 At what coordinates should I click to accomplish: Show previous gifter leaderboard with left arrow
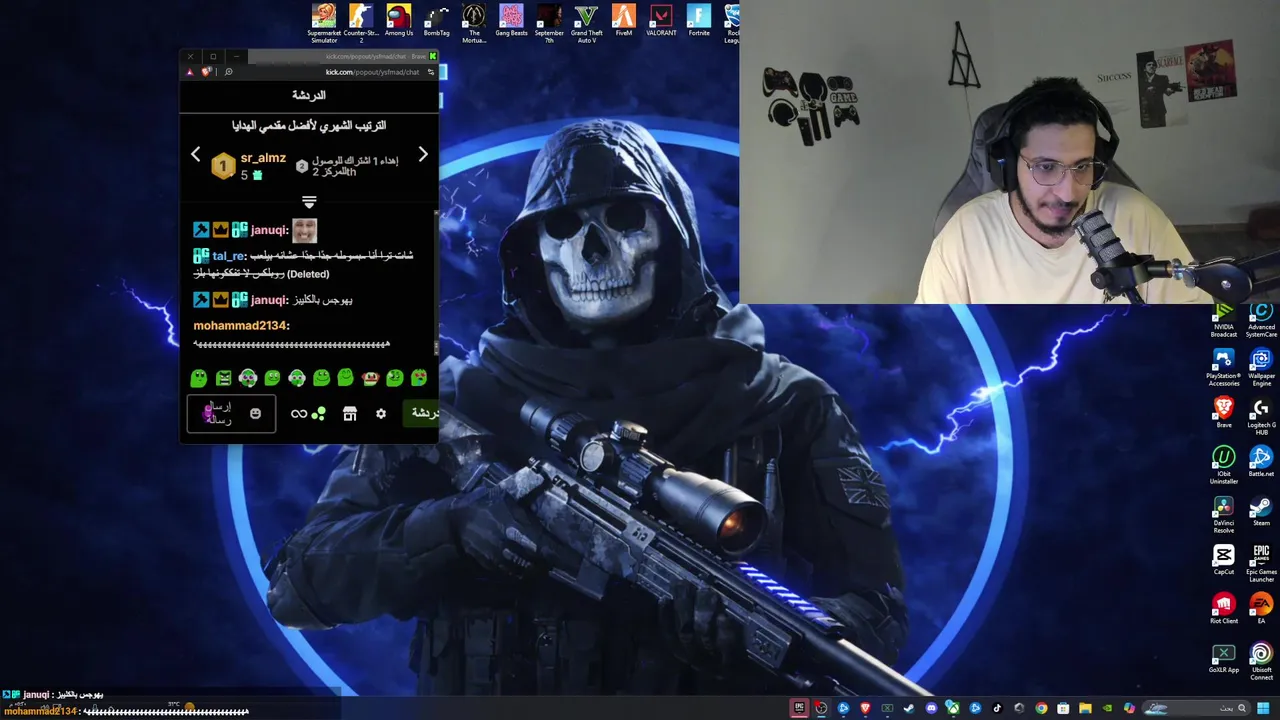point(196,154)
